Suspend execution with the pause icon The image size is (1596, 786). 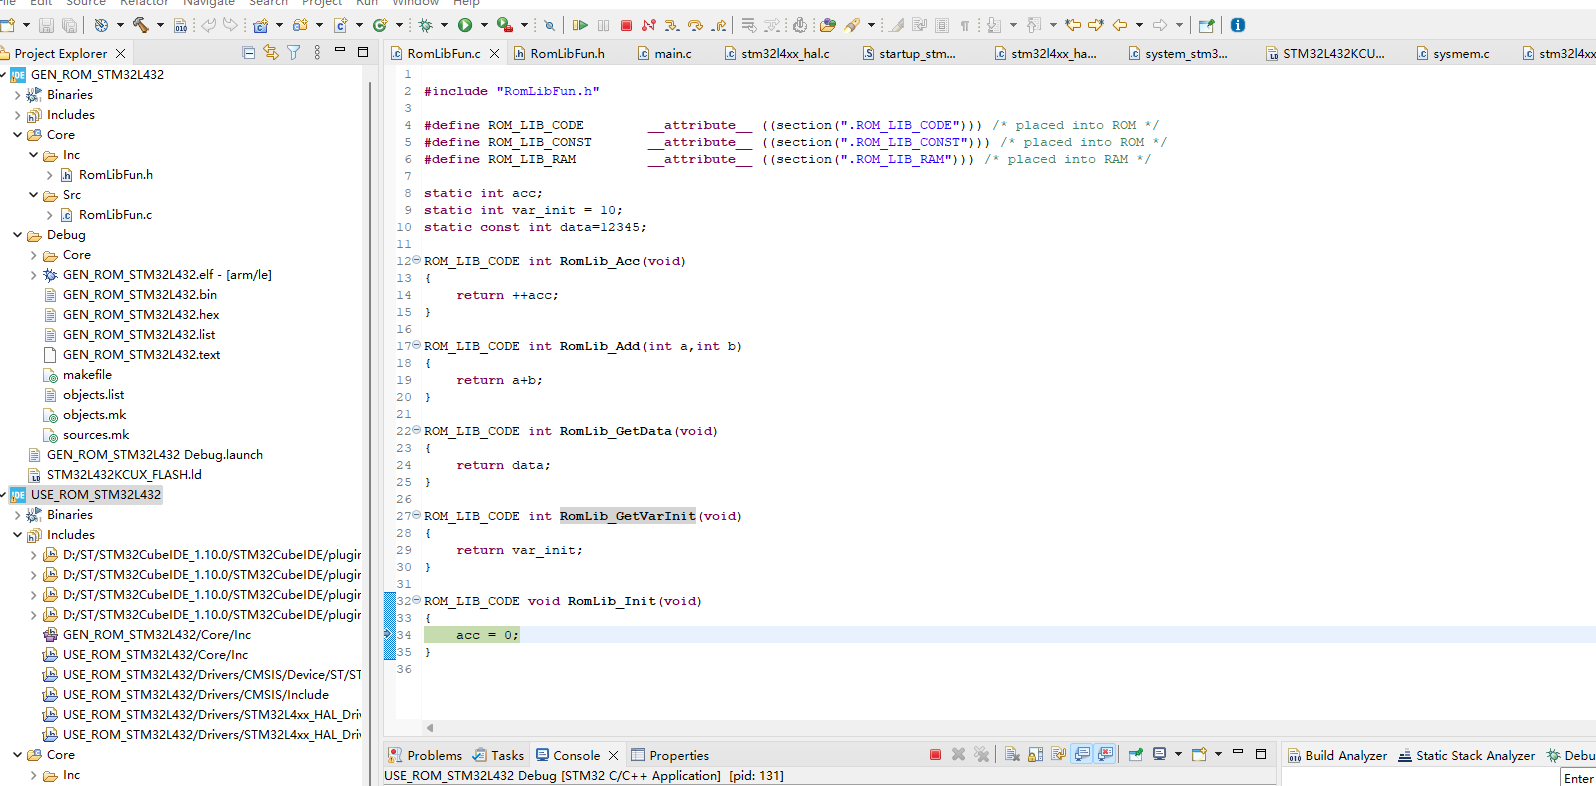point(603,25)
